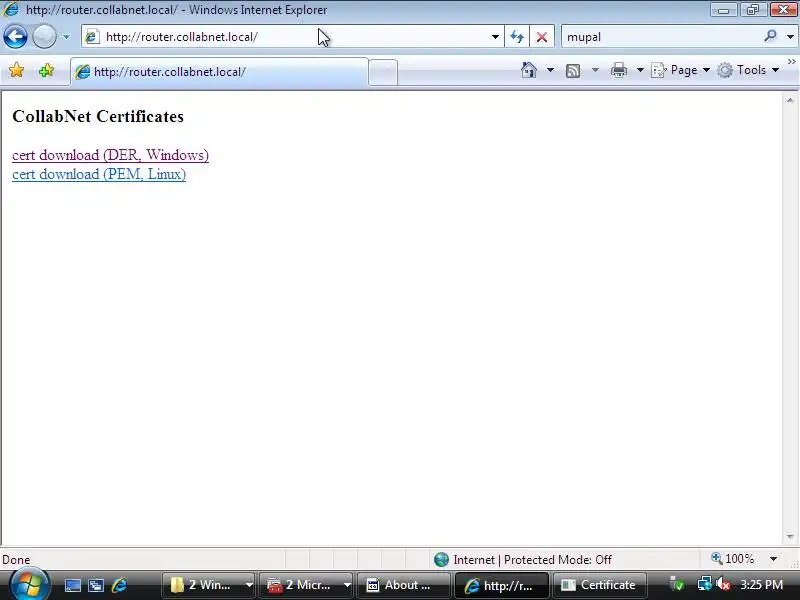Viewport: 800px width, 600px height.
Task: Download the PEM Linux certificate link
Action: pos(99,174)
